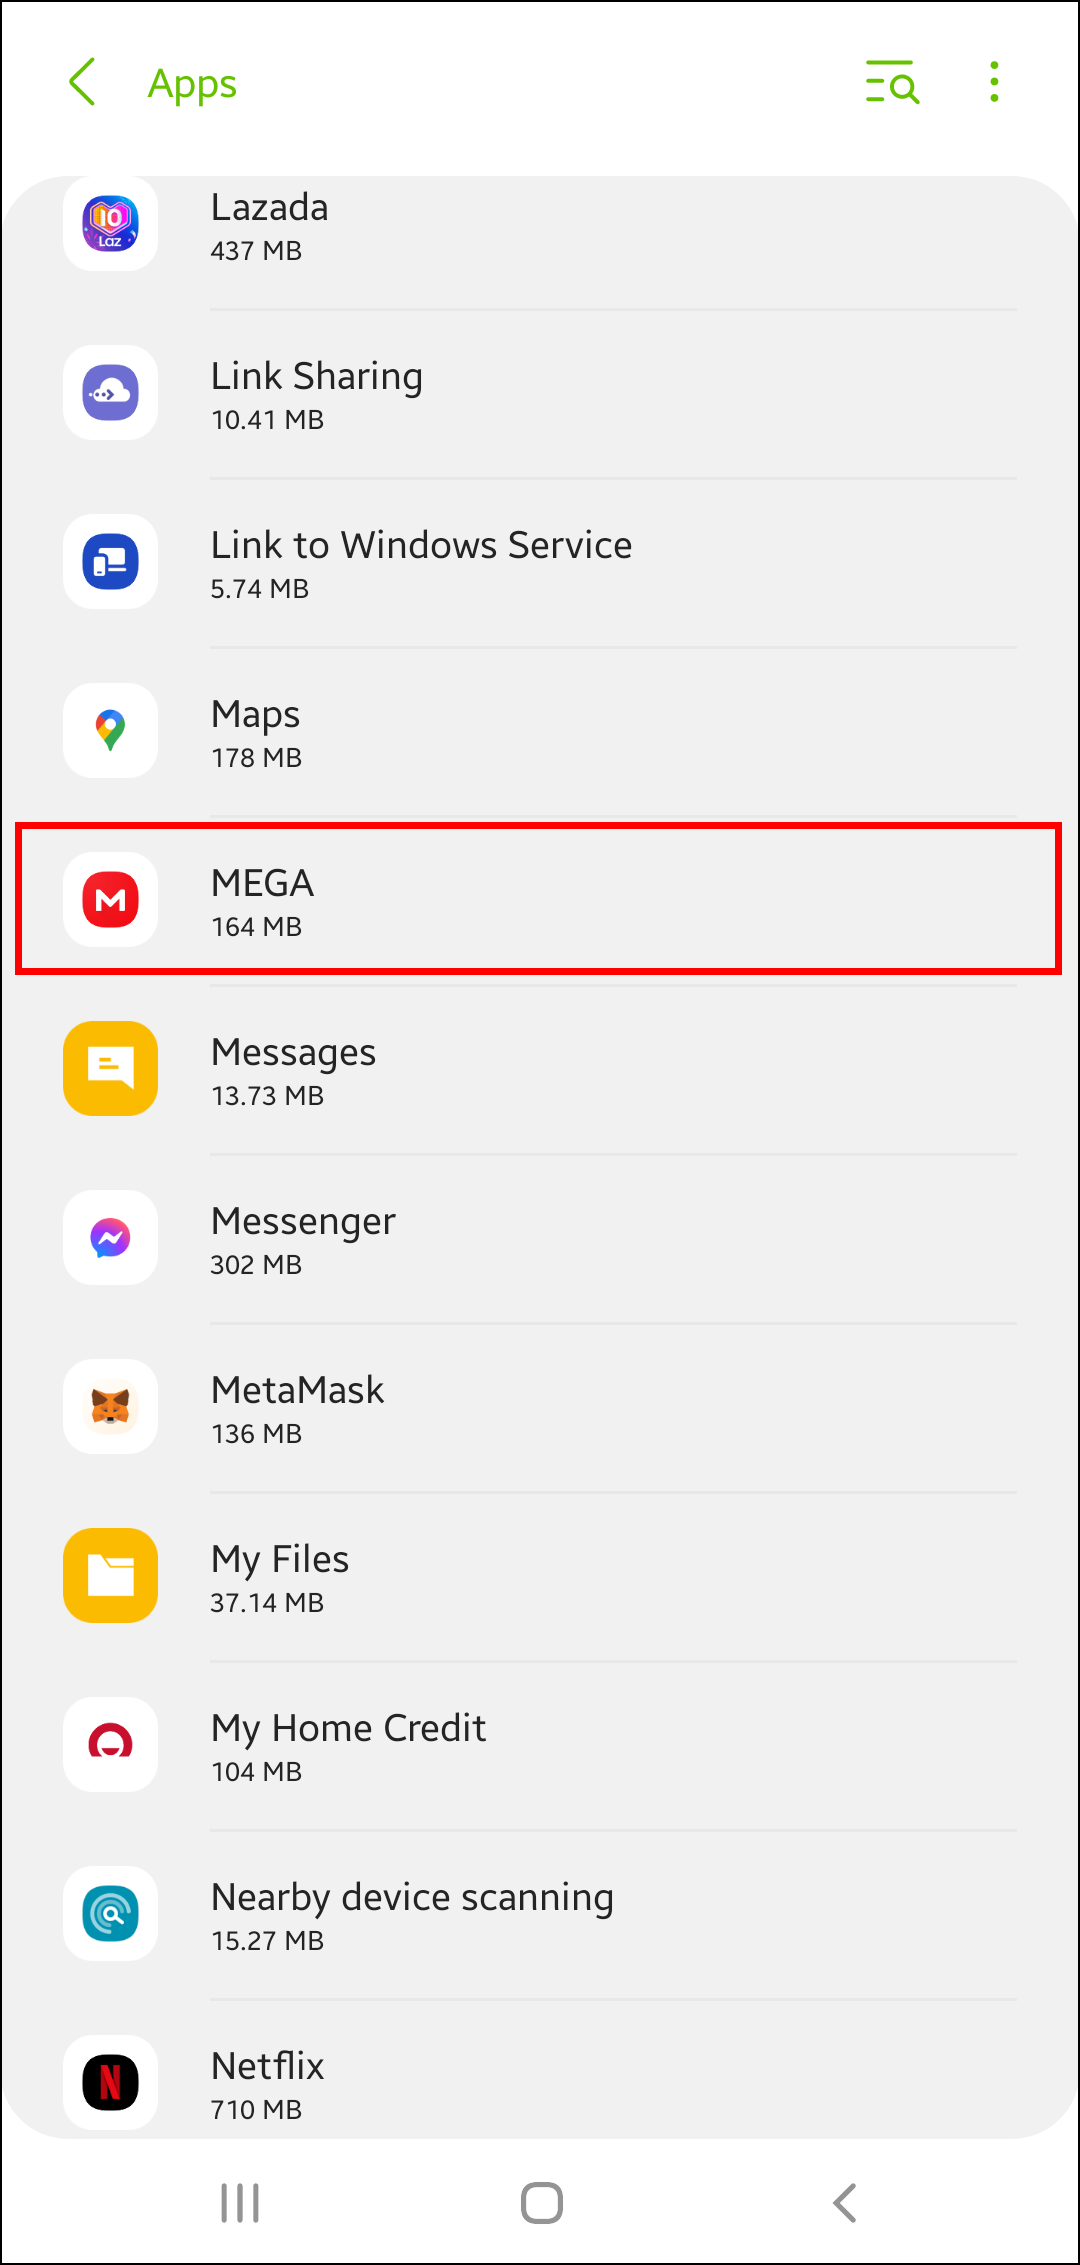Screen dimensions: 1080x2265
Task: Select My Home Credit from the list
Action: click(x=348, y=1745)
